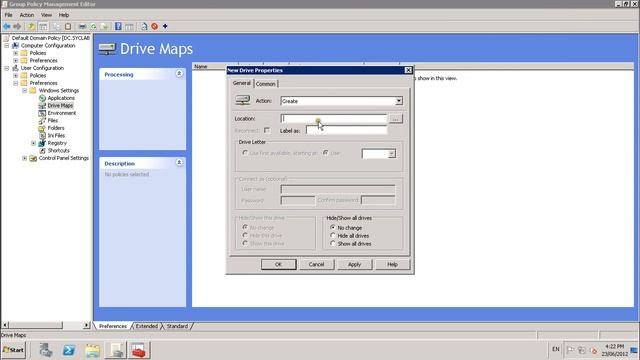The image size is (640, 360).
Task: Expand Policies under Computer Configuration
Action: click(16, 53)
